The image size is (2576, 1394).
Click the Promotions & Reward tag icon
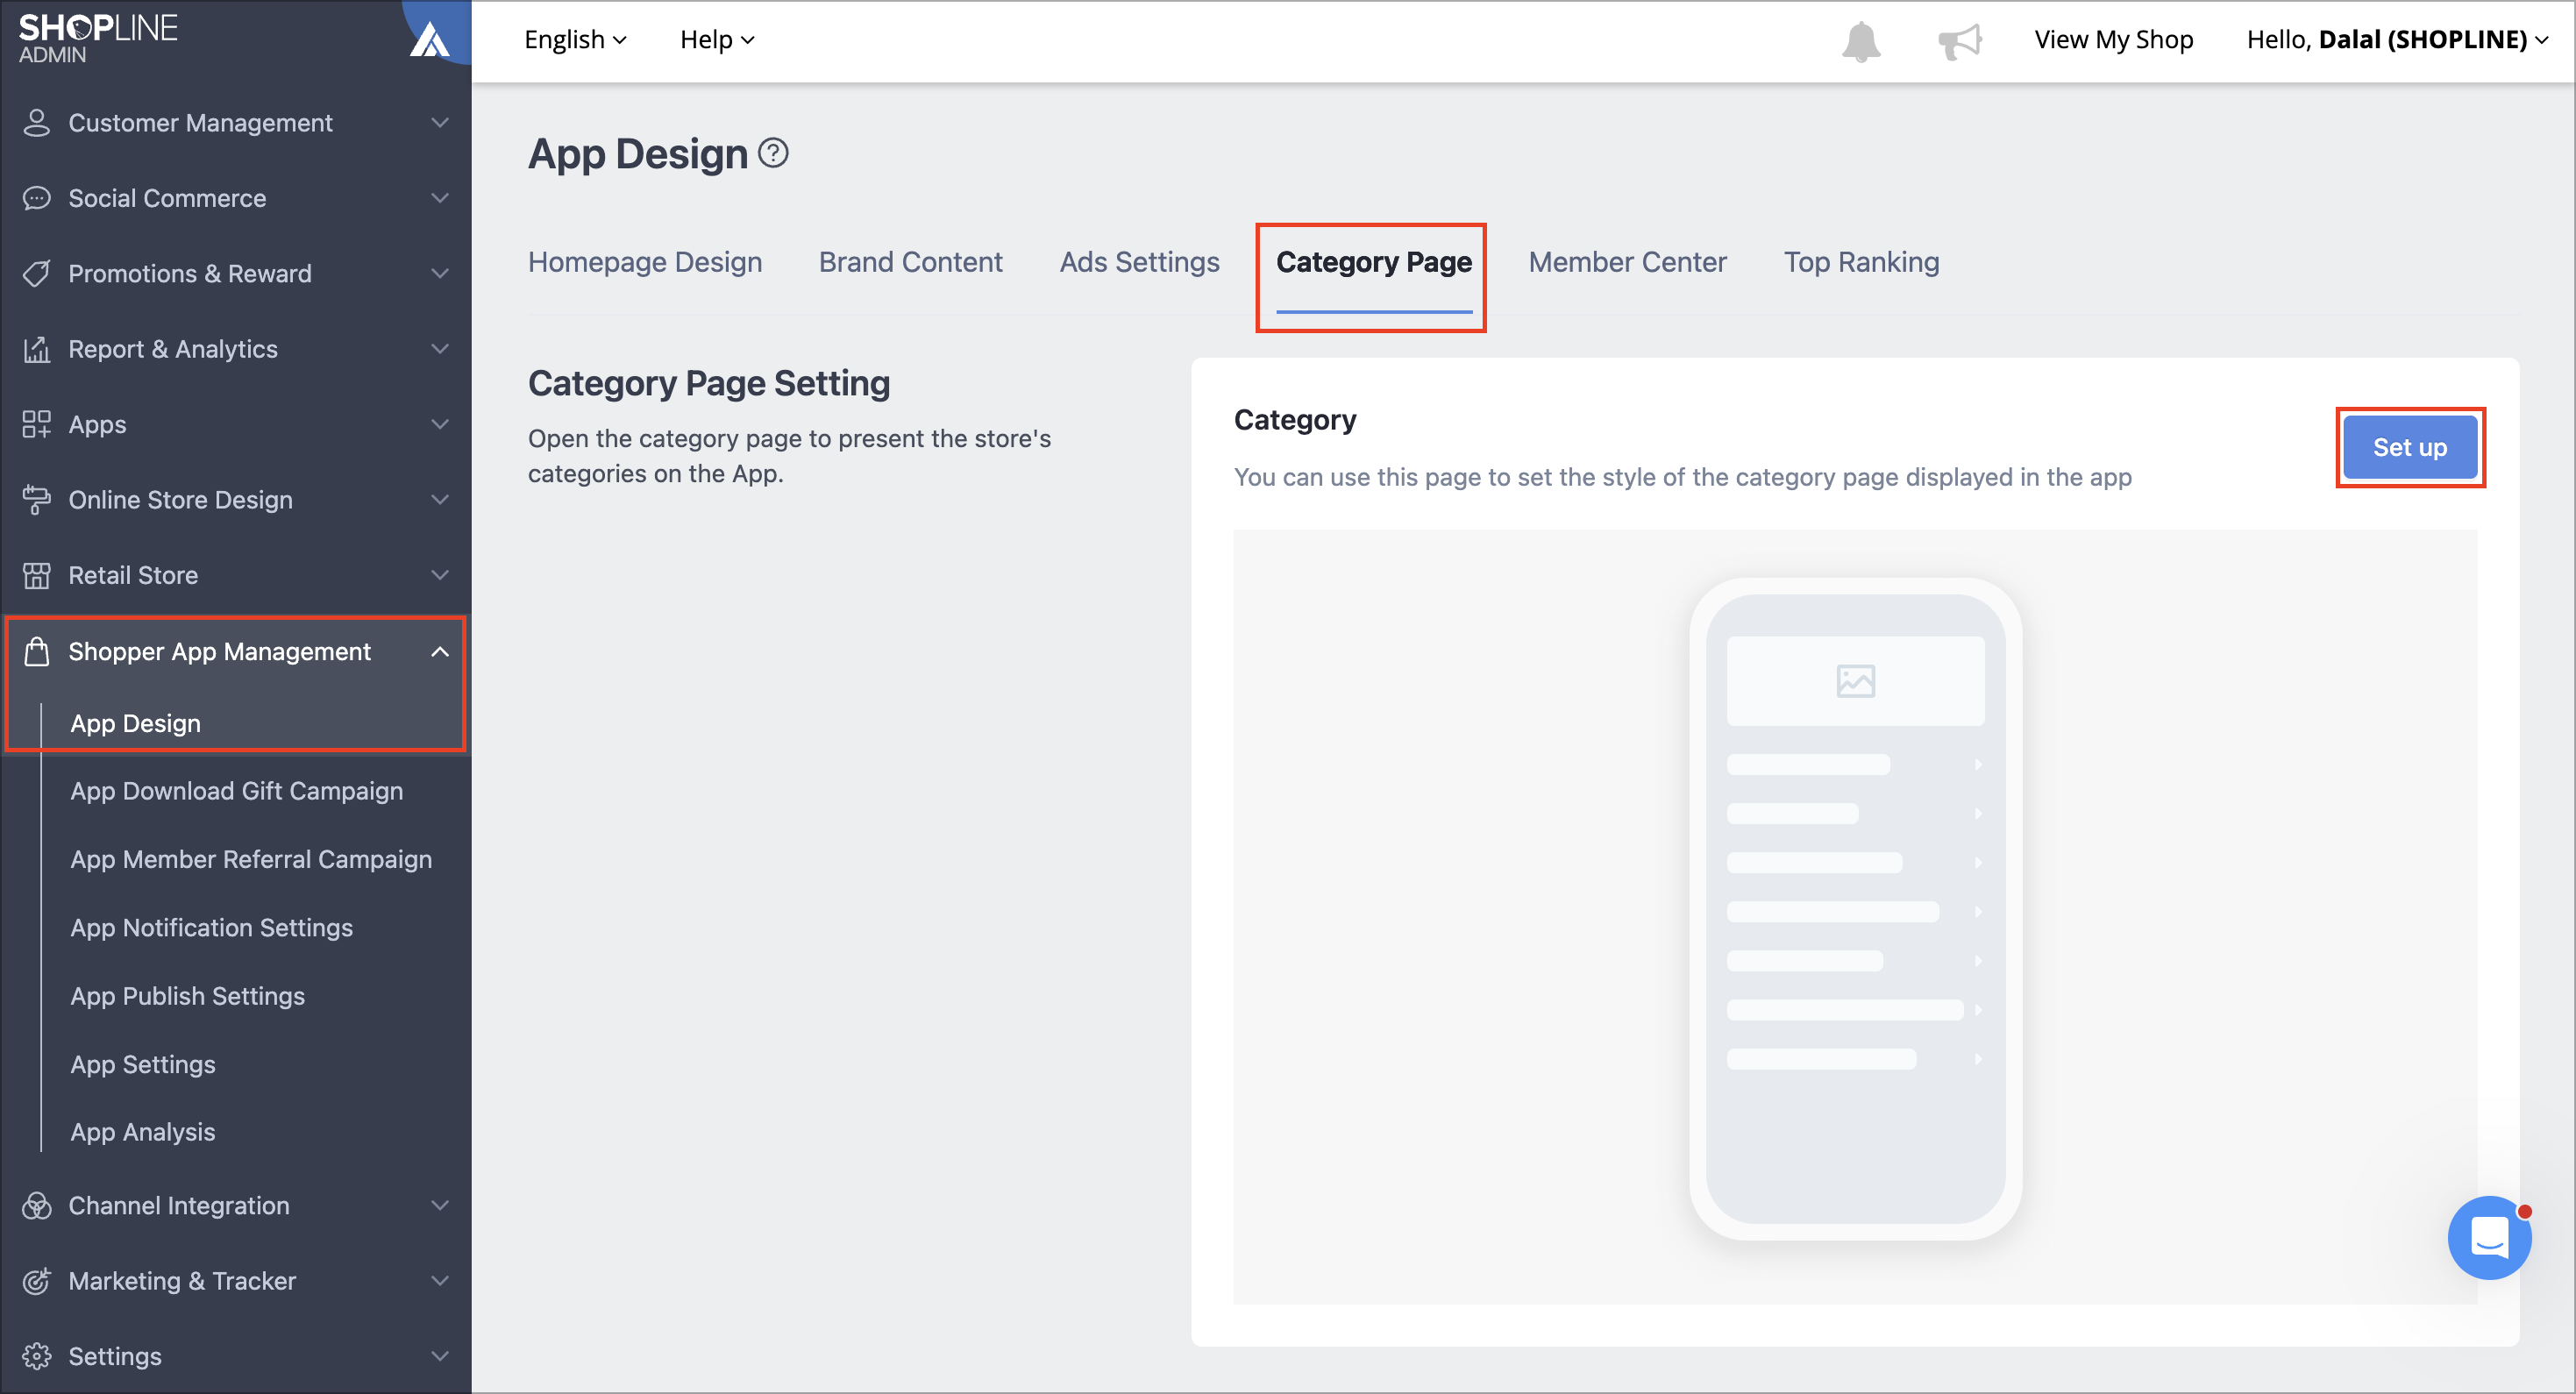(x=36, y=273)
